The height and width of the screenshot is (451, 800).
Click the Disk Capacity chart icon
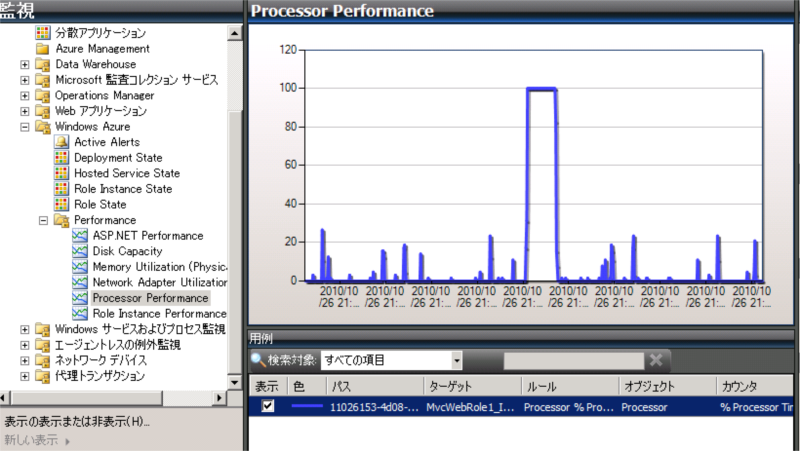pos(80,251)
